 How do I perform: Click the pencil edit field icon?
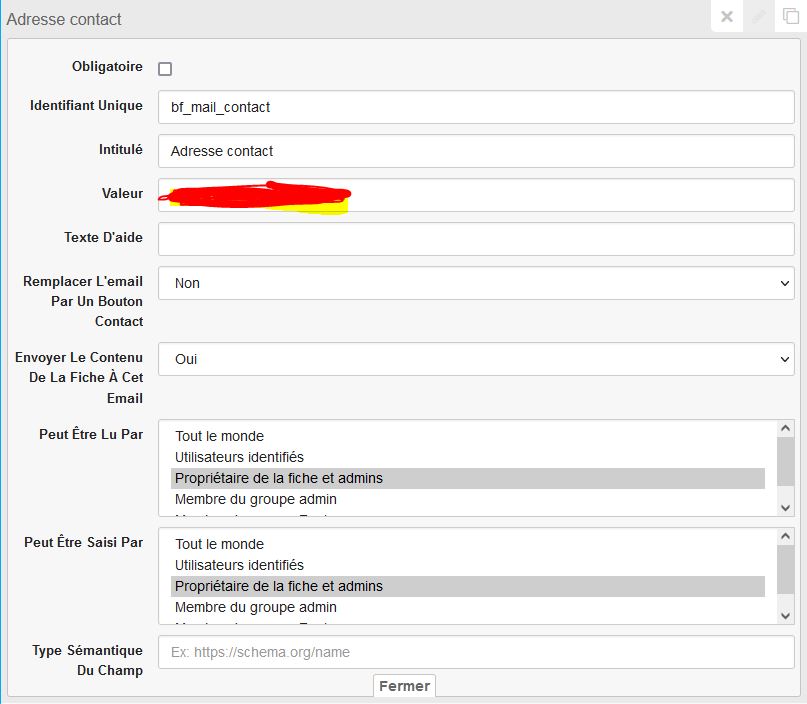point(759,17)
